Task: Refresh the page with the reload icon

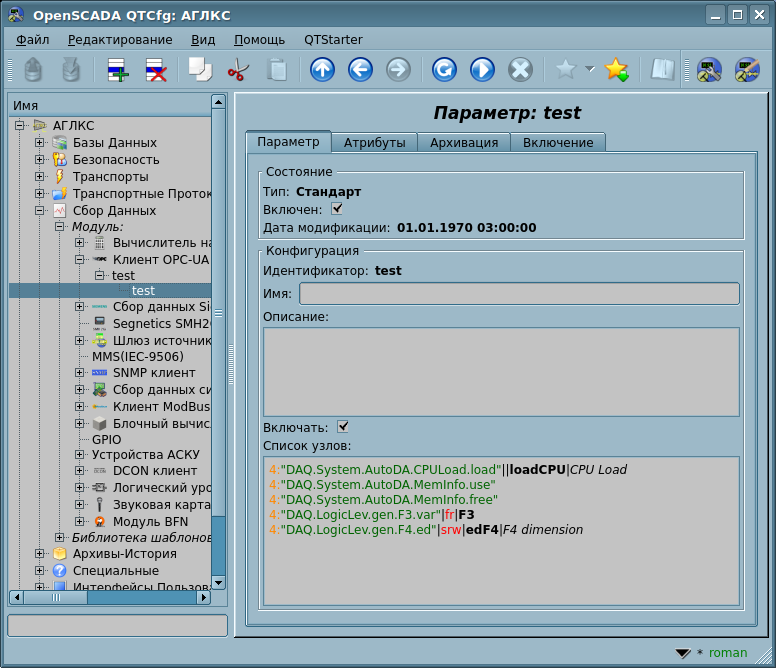Action: 444,70
